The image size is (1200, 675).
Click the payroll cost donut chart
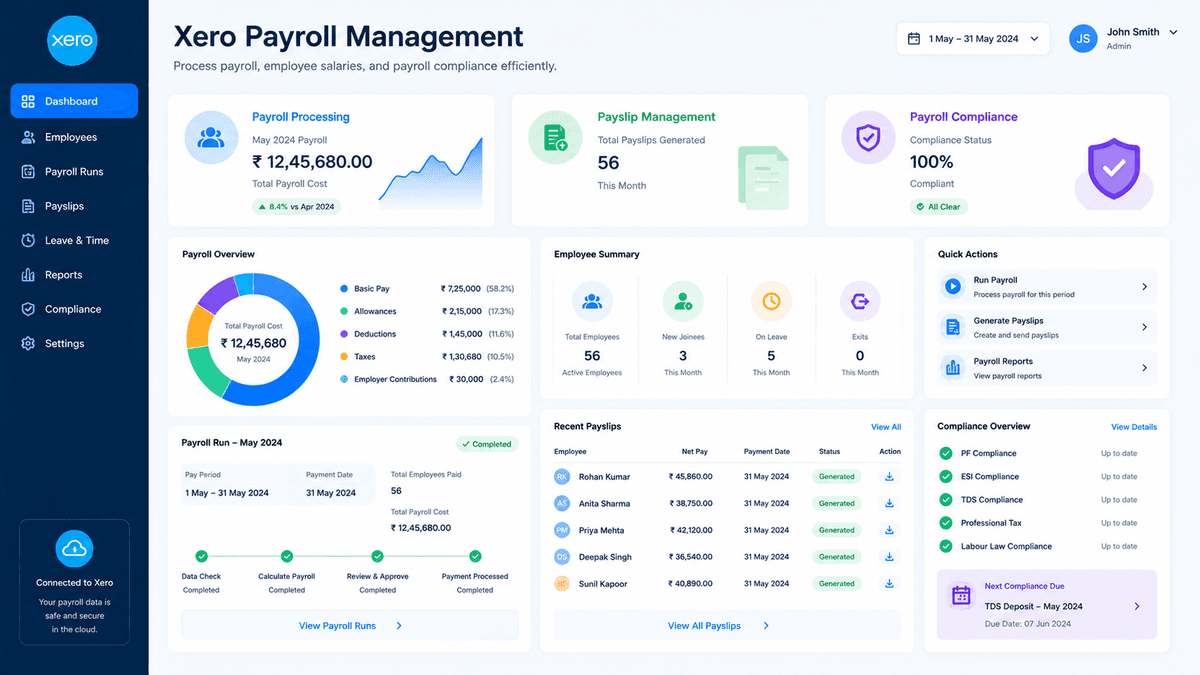(x=253, y=339)
